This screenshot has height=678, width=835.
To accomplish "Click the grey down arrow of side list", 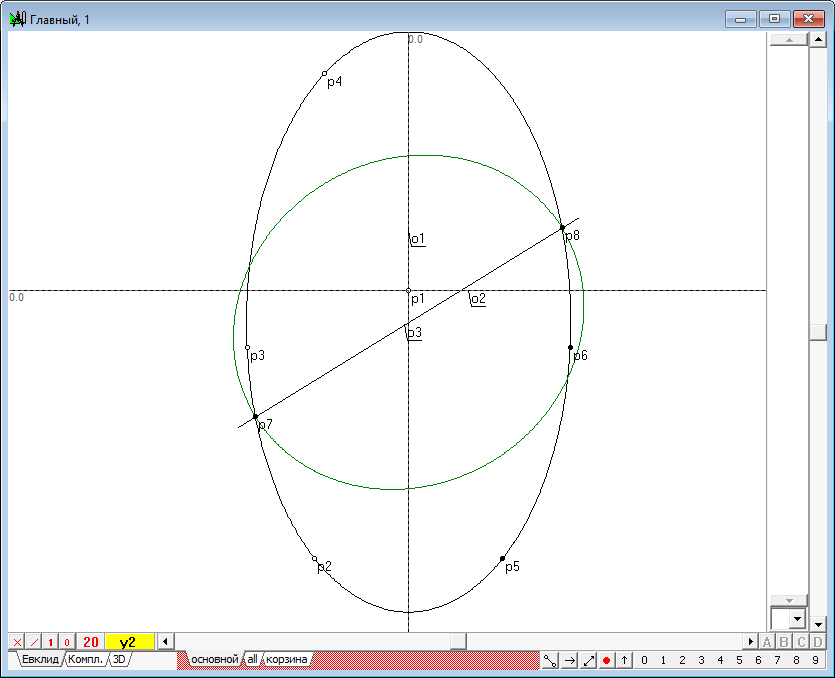I will tap(789, 601).
